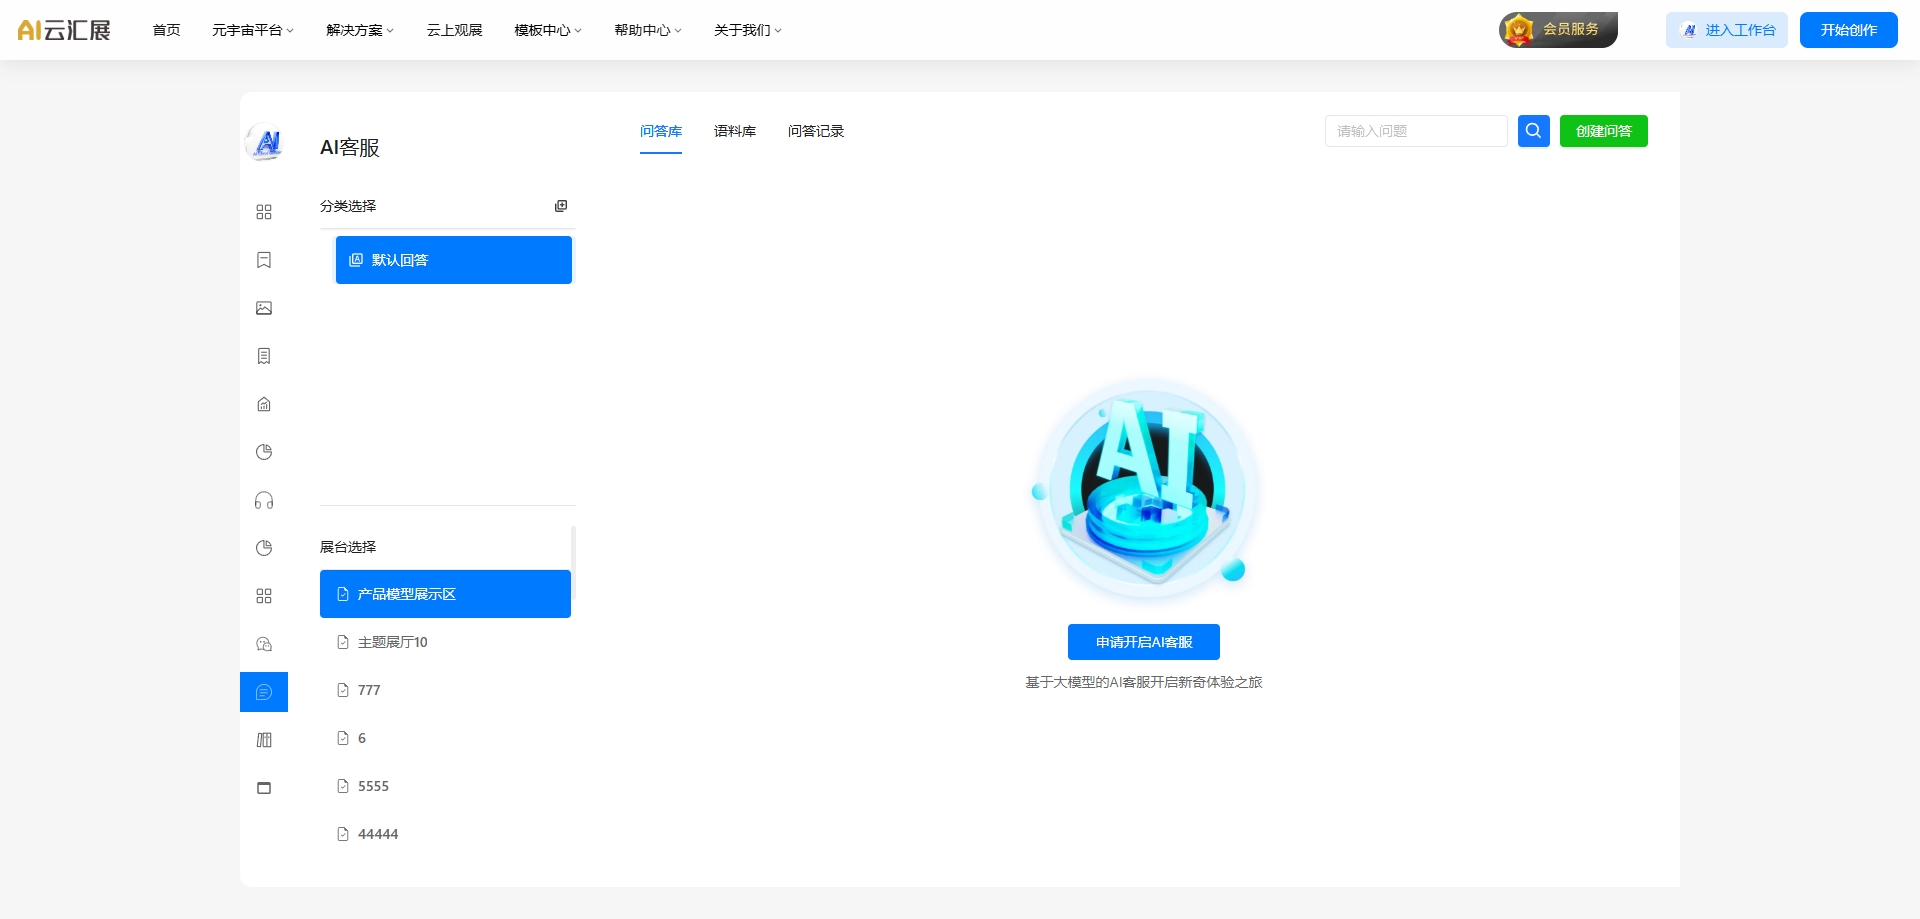The width and height of the screenshot is (1920, 919).
Task: Expand the 解决方案 navigation dropdown
Action: tap(360, 30)
